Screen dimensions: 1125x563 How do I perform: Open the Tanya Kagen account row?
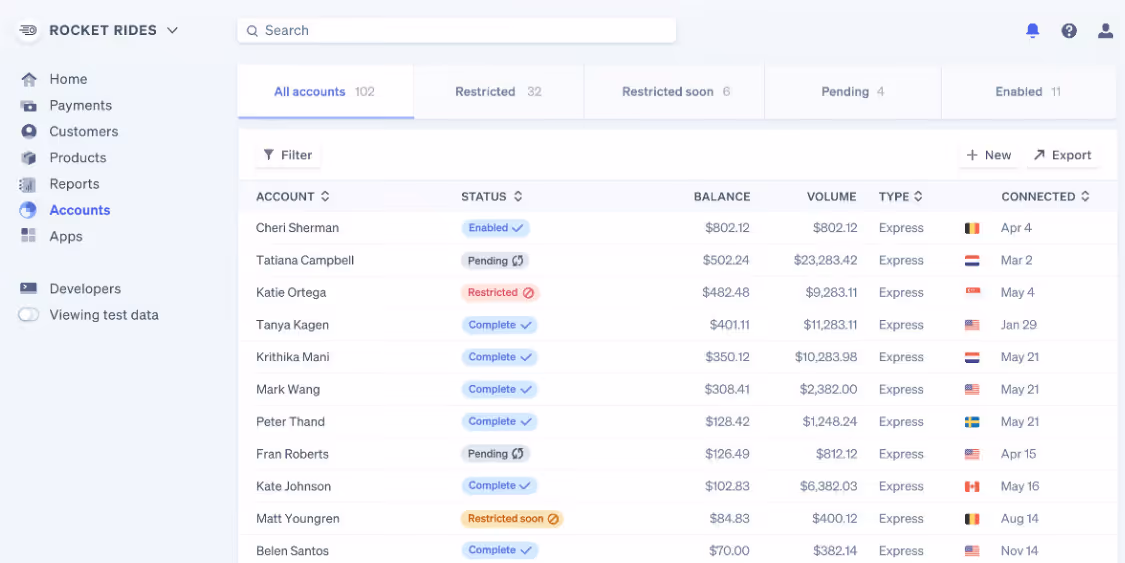pyautogui.click(x=677, y=325)
